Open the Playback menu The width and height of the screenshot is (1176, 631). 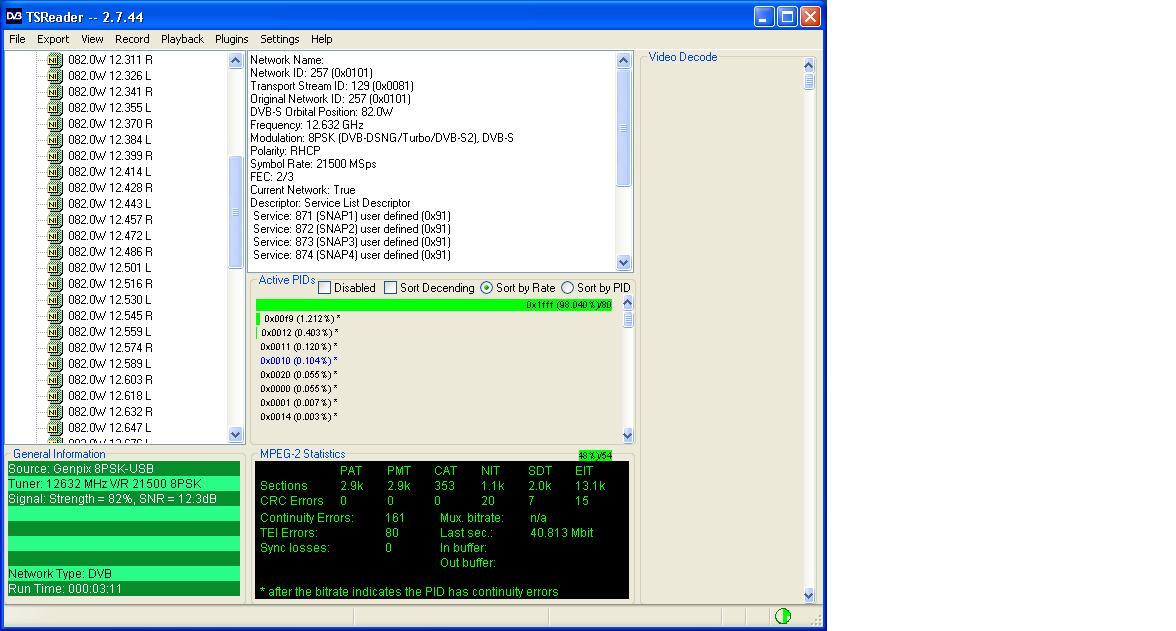[182, 39]
